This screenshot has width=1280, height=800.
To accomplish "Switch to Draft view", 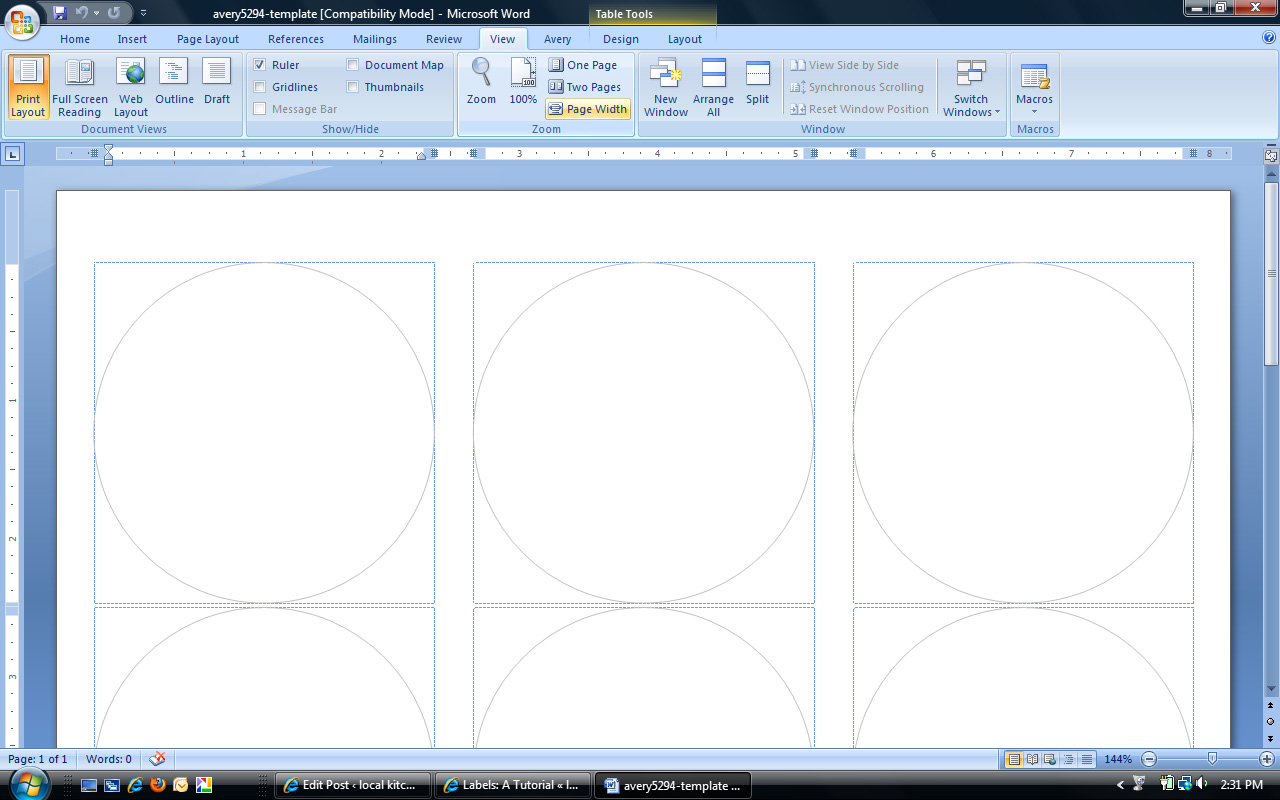I will (217, 86).
